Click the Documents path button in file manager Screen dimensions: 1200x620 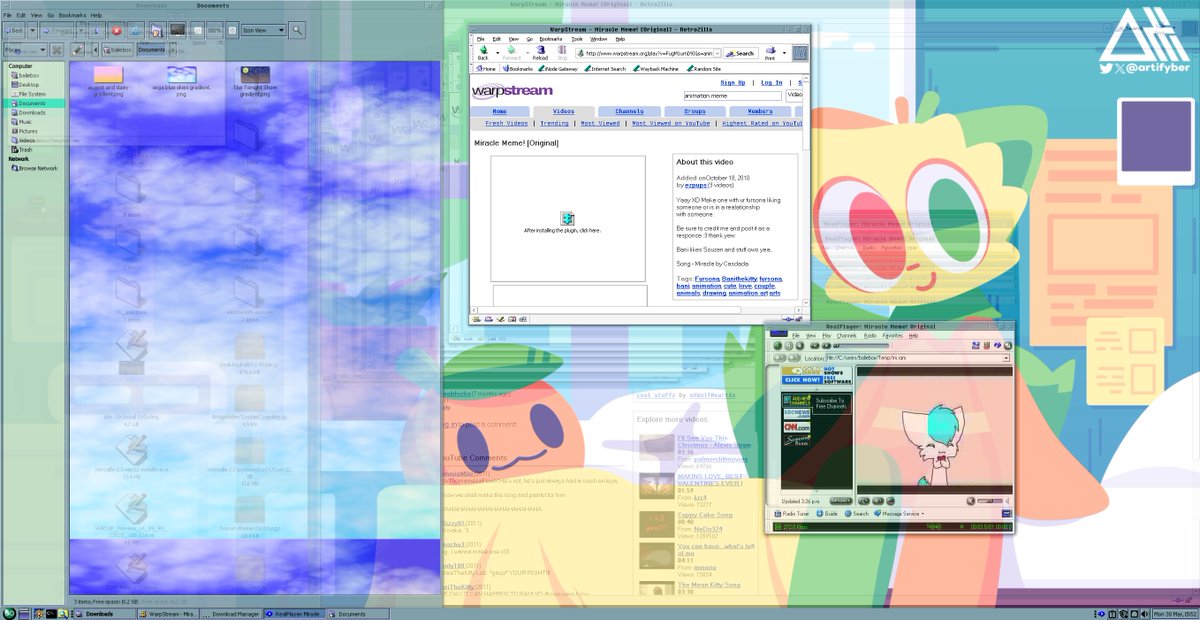tap(151, 50)
